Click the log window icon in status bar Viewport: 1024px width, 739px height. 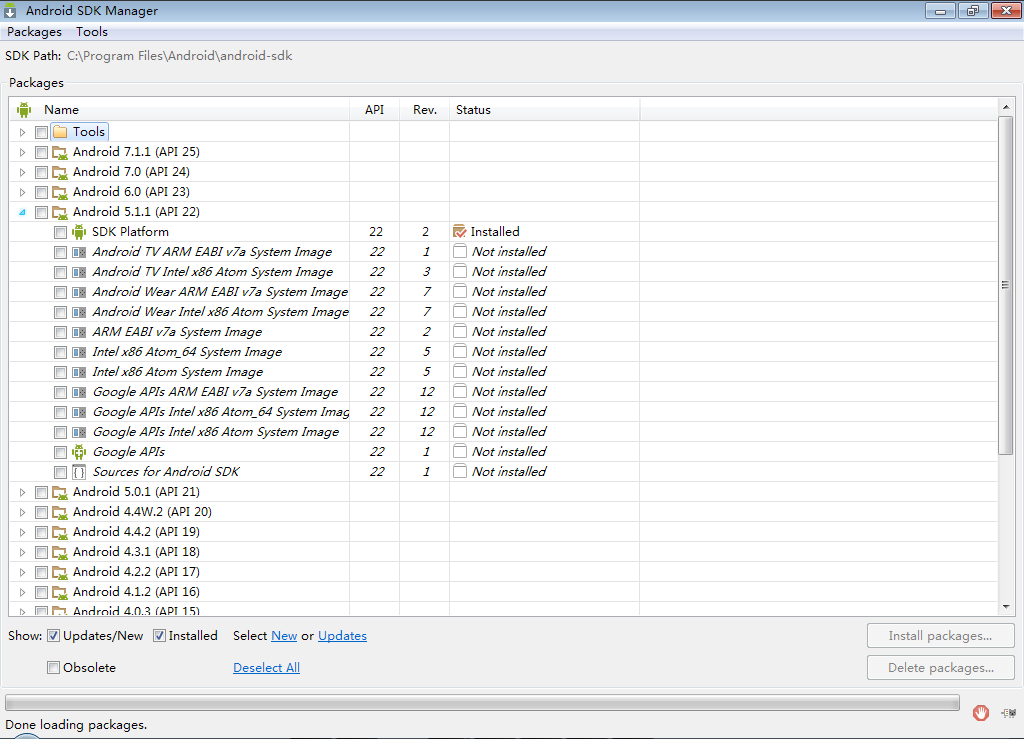[1008, 713]
